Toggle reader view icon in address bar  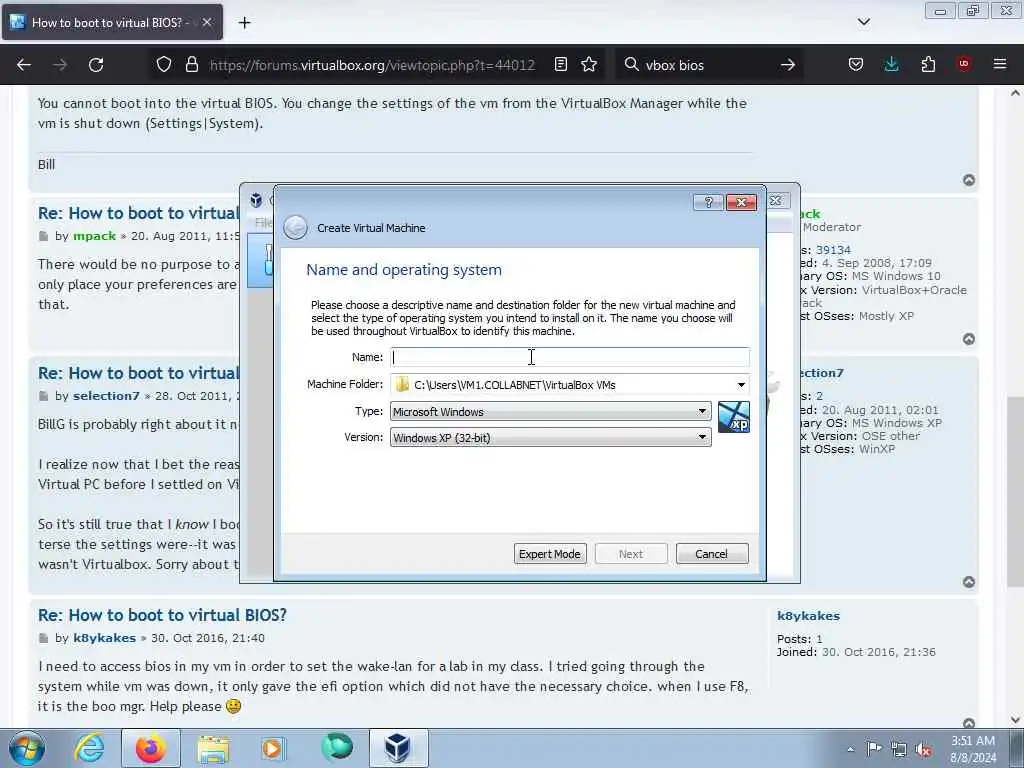click(x=560, y=64)
